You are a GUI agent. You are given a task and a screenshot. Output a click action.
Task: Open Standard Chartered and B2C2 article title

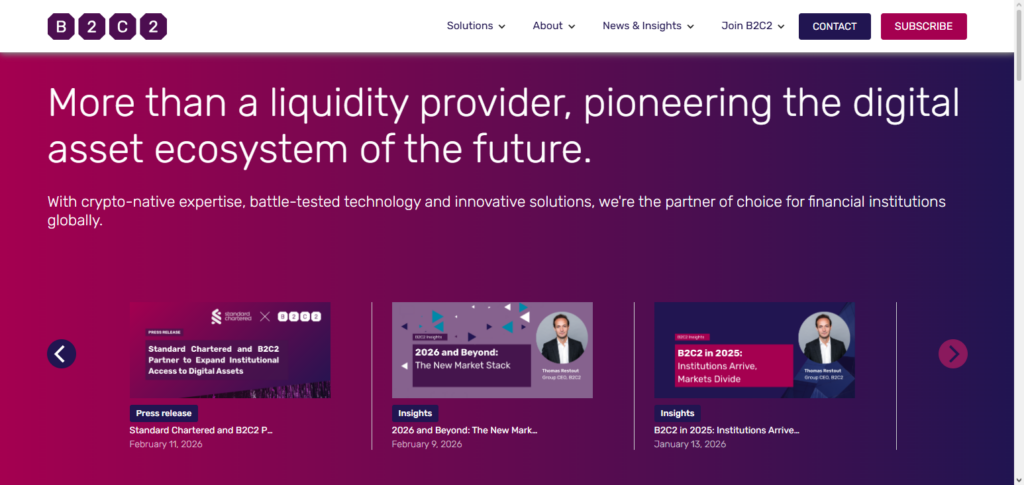(201, 430)
